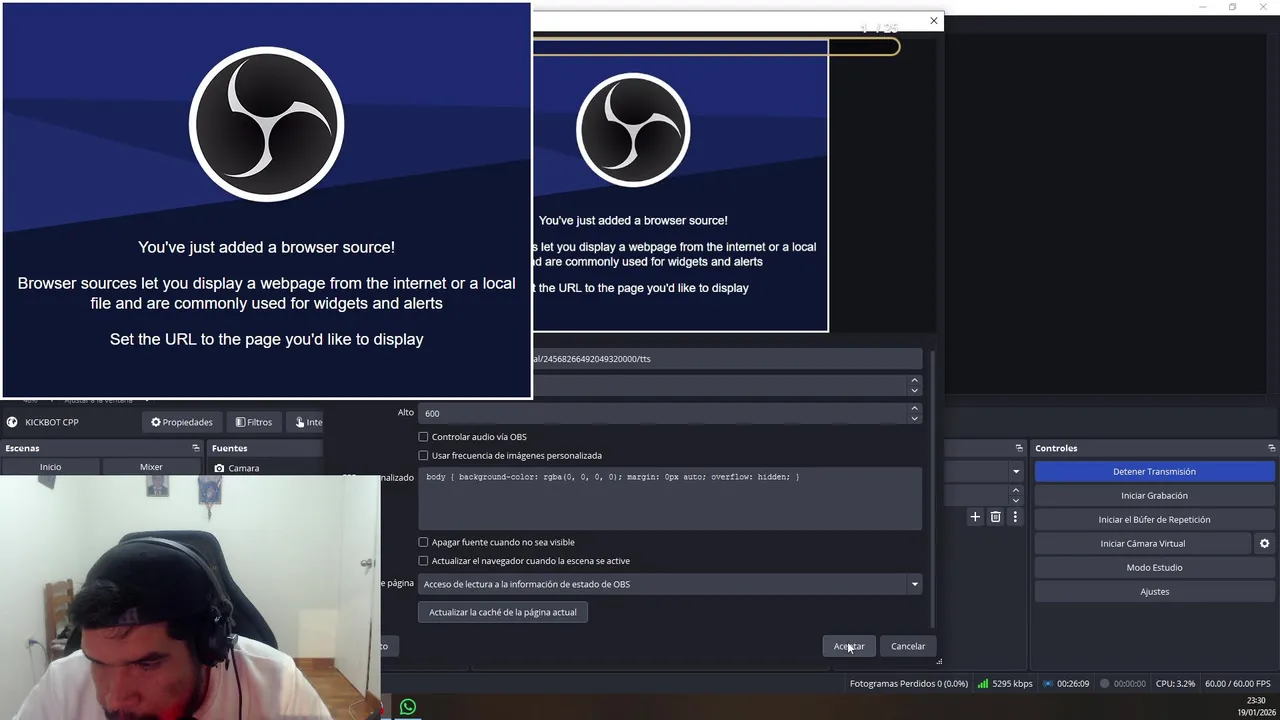Image resolution: width=1280 pixels, height=720 pixels.
Task: Click the URL field ending in /tts
Action: (726, 359)
